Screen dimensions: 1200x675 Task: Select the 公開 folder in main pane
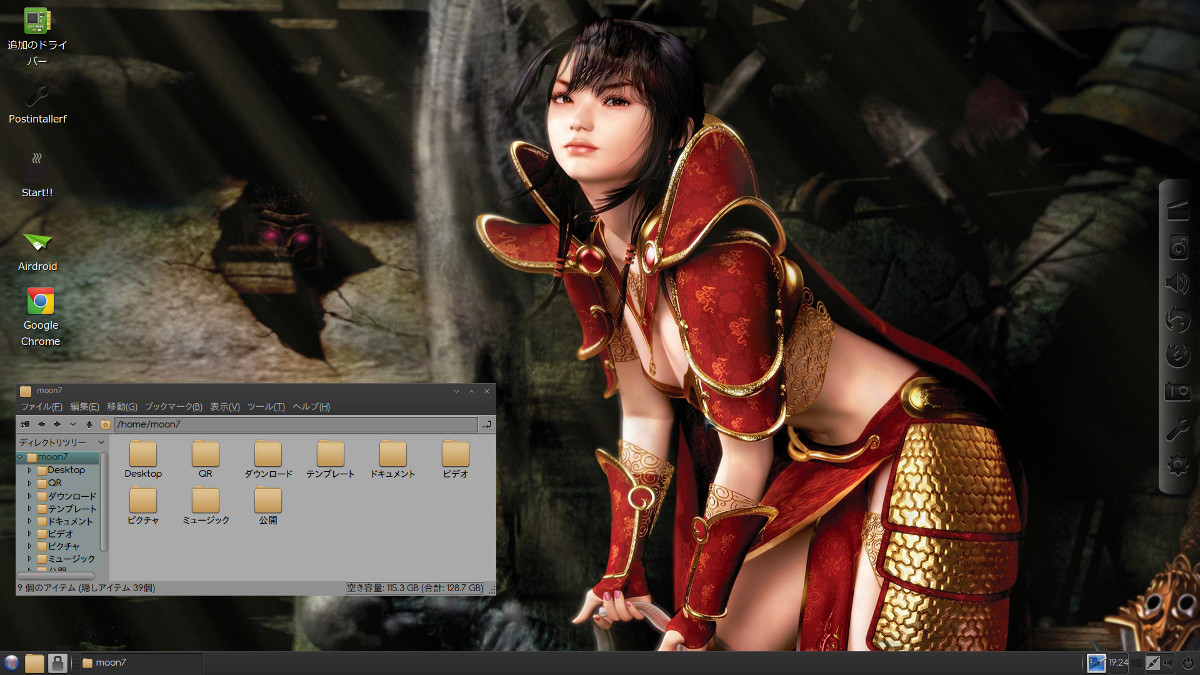pos(268,507)
